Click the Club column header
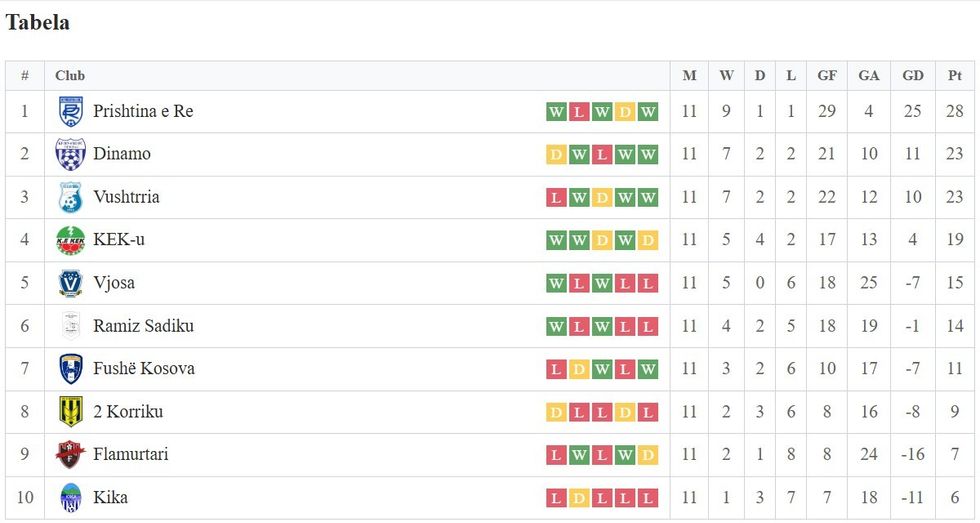 pos(70,76)
